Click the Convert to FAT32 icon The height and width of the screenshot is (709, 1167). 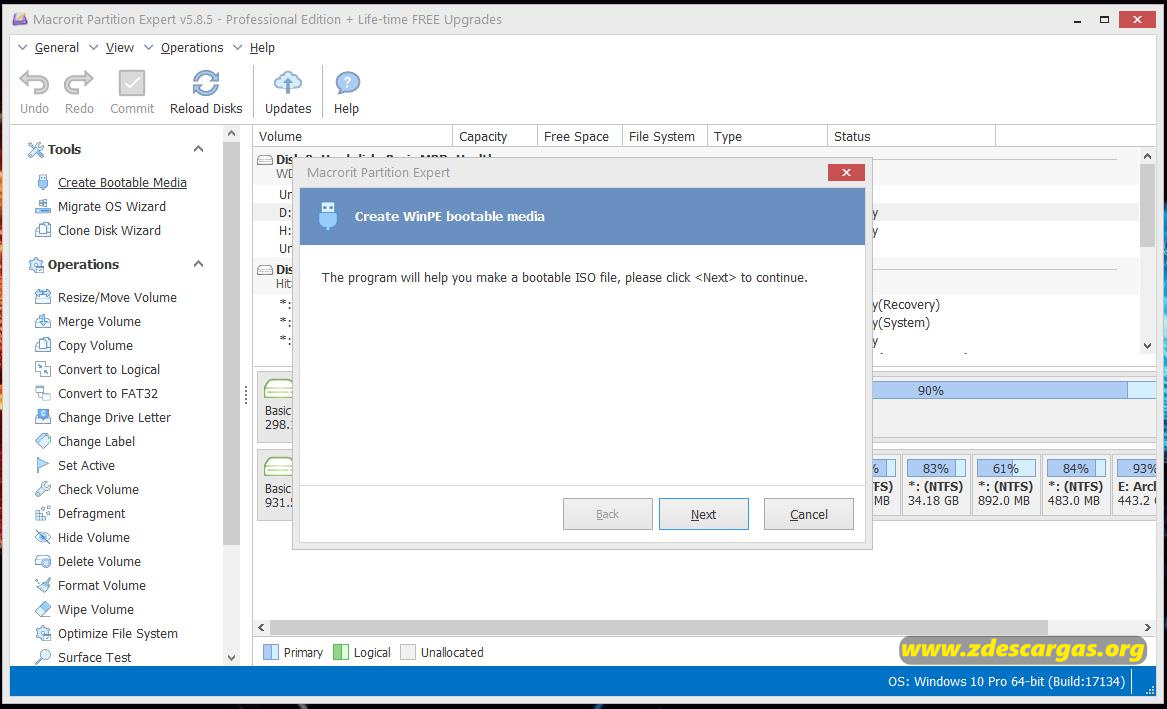(43, 393)
